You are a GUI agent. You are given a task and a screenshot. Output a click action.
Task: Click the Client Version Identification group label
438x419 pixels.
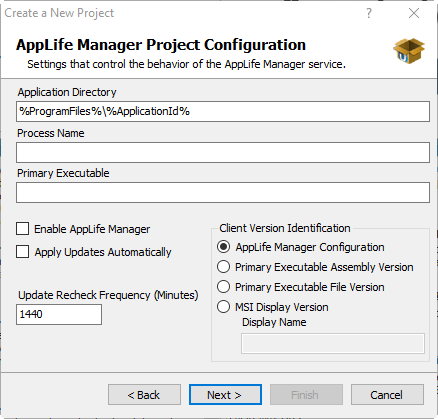coord(285,228)
